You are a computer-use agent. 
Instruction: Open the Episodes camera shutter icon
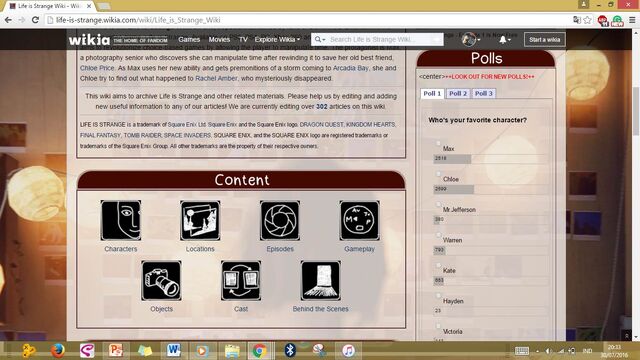point(280,220)
